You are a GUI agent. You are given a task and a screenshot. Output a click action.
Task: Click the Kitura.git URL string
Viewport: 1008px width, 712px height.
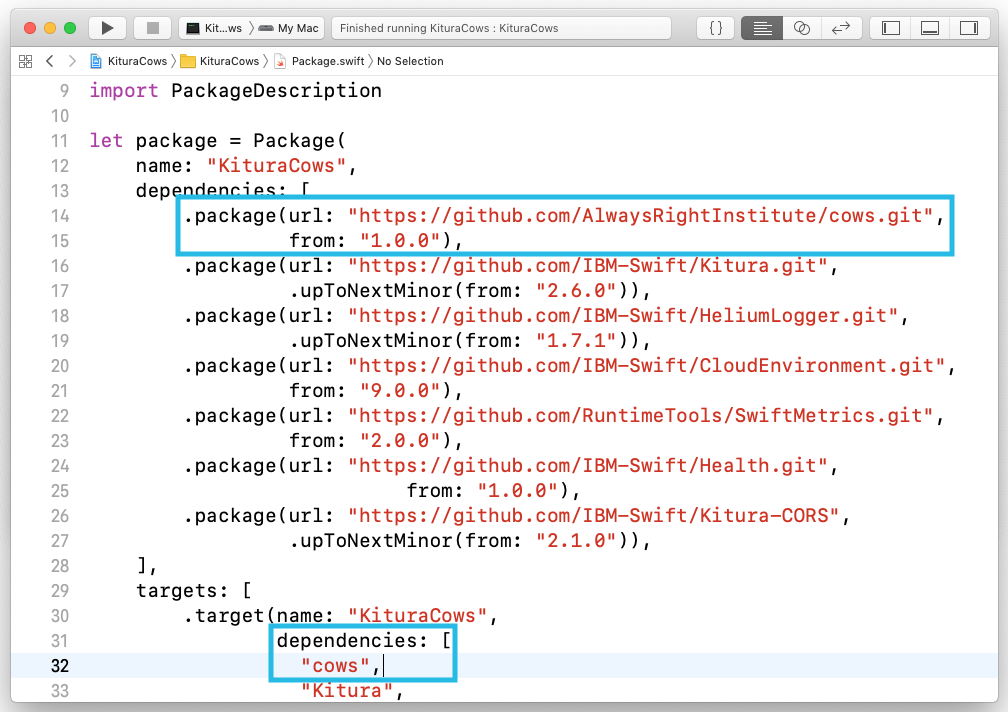pyautogui.click(x=588, y=266)
